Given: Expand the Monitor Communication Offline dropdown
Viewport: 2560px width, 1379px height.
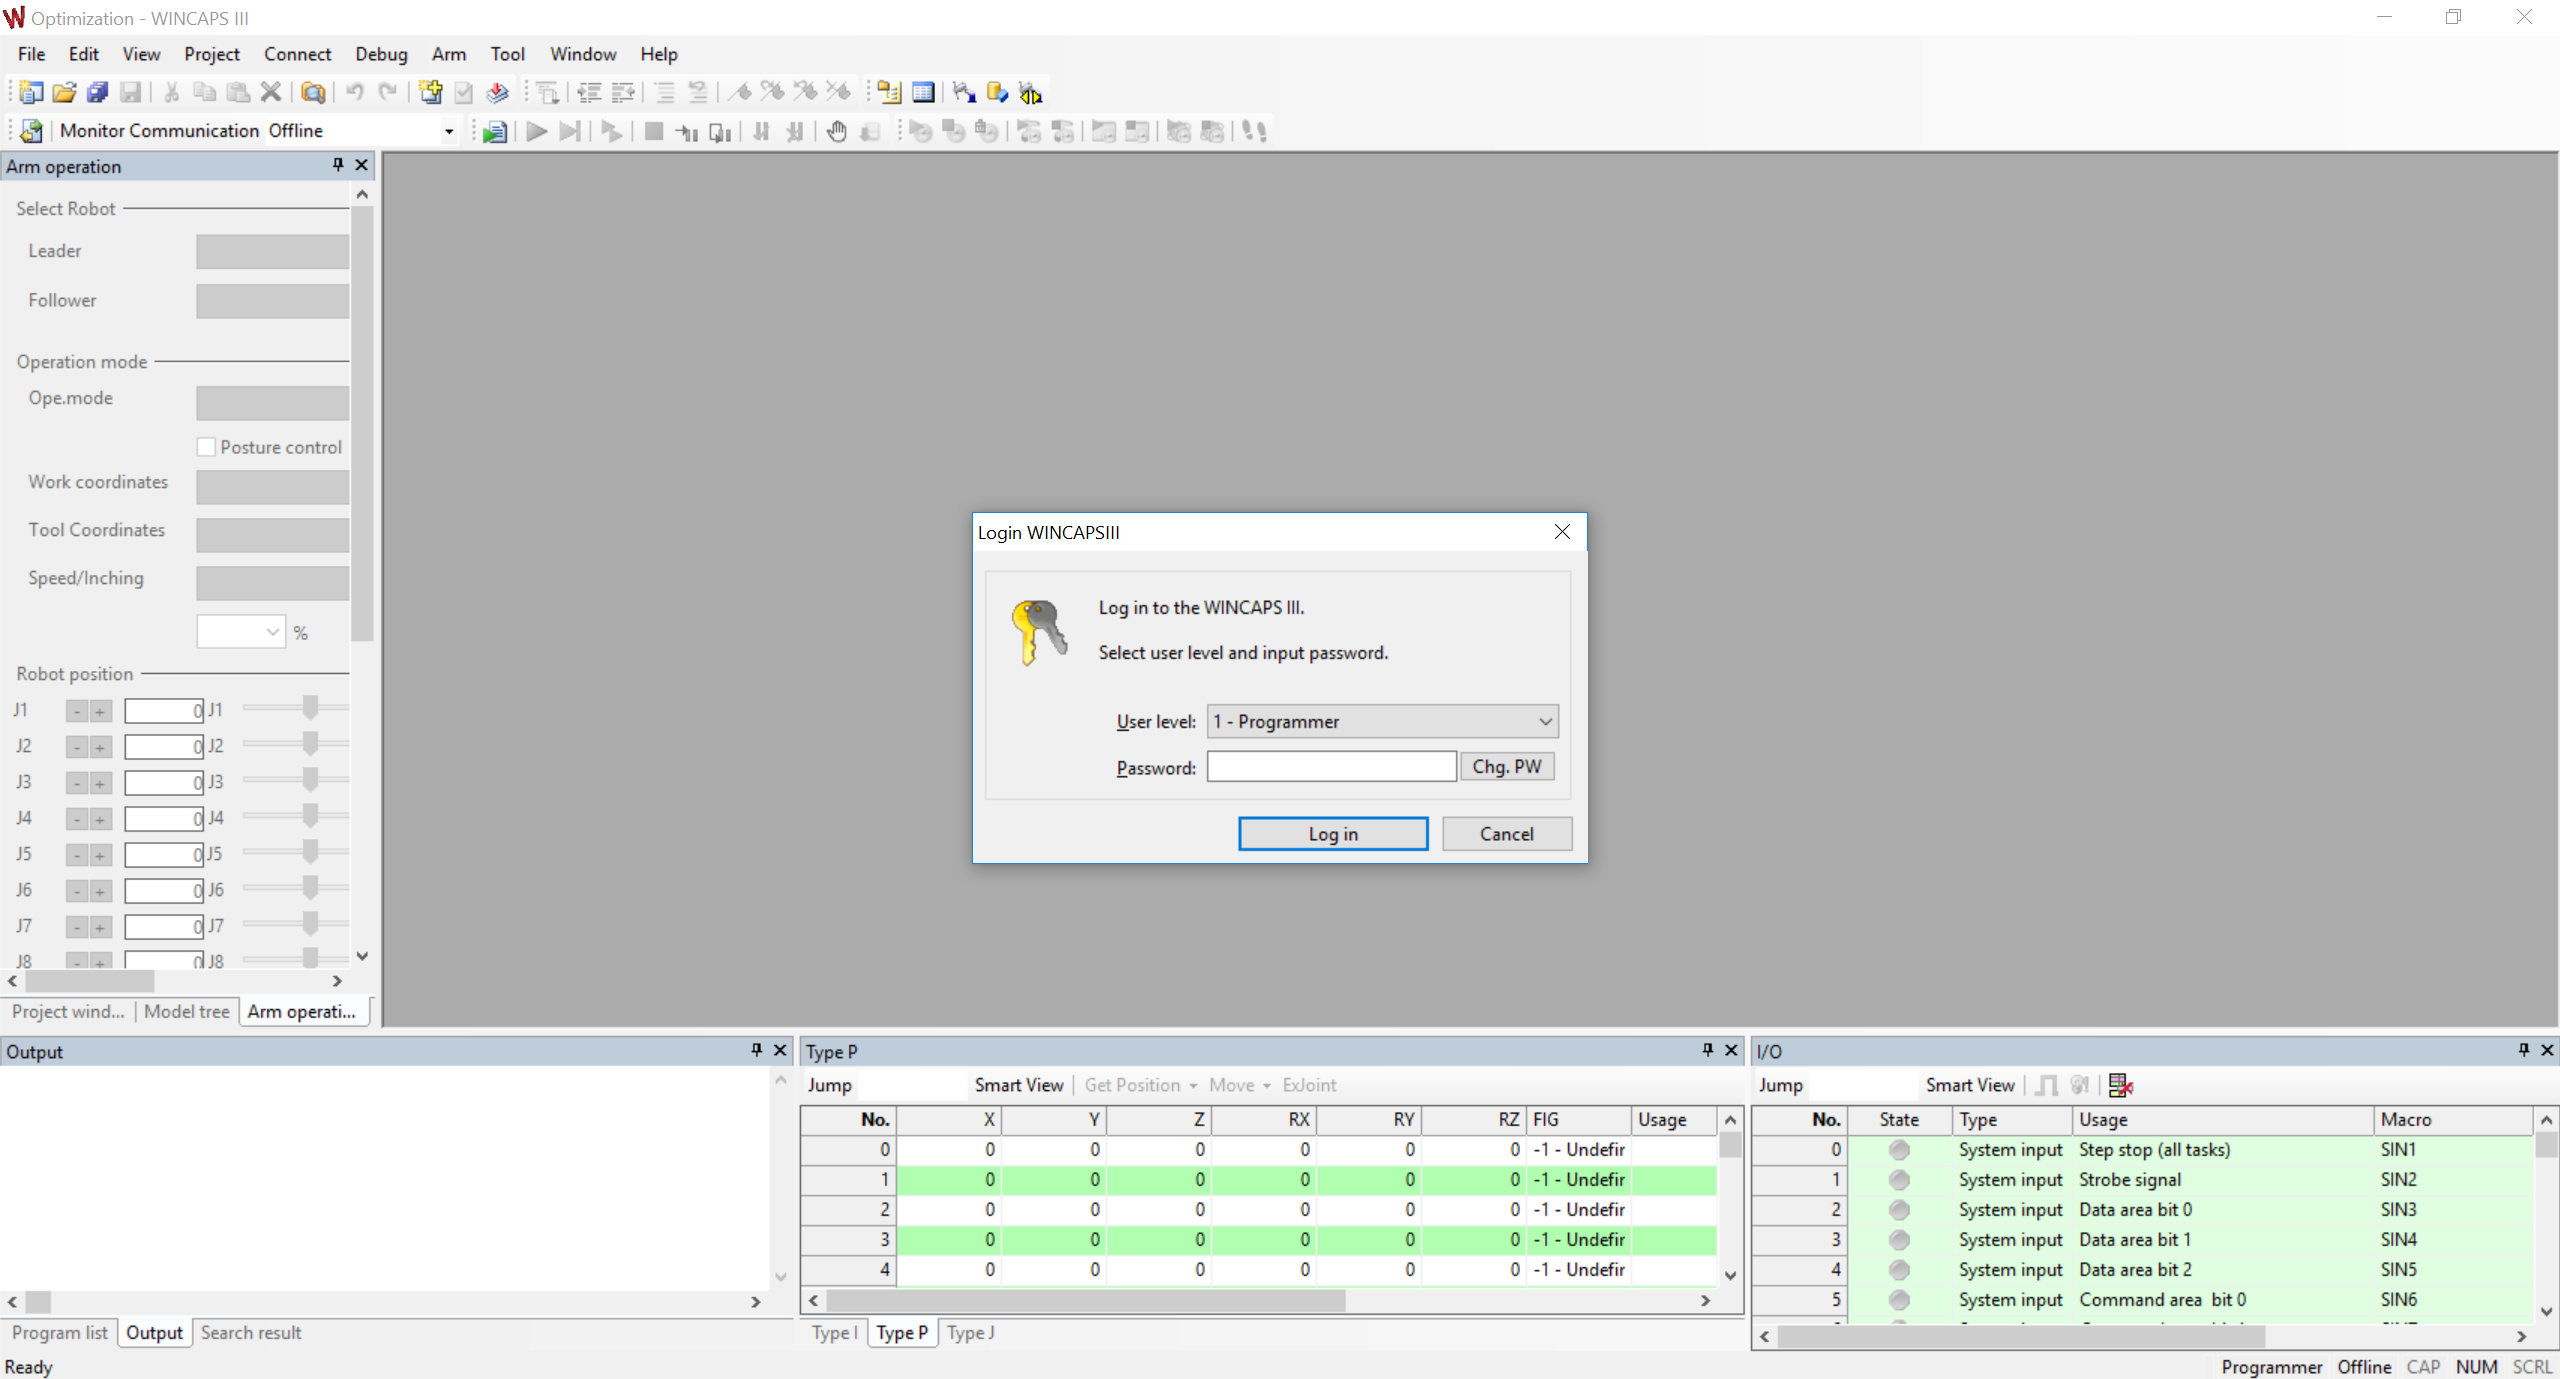Looking at the screenshot, I should pyautogui.click(x=449, y=131).
